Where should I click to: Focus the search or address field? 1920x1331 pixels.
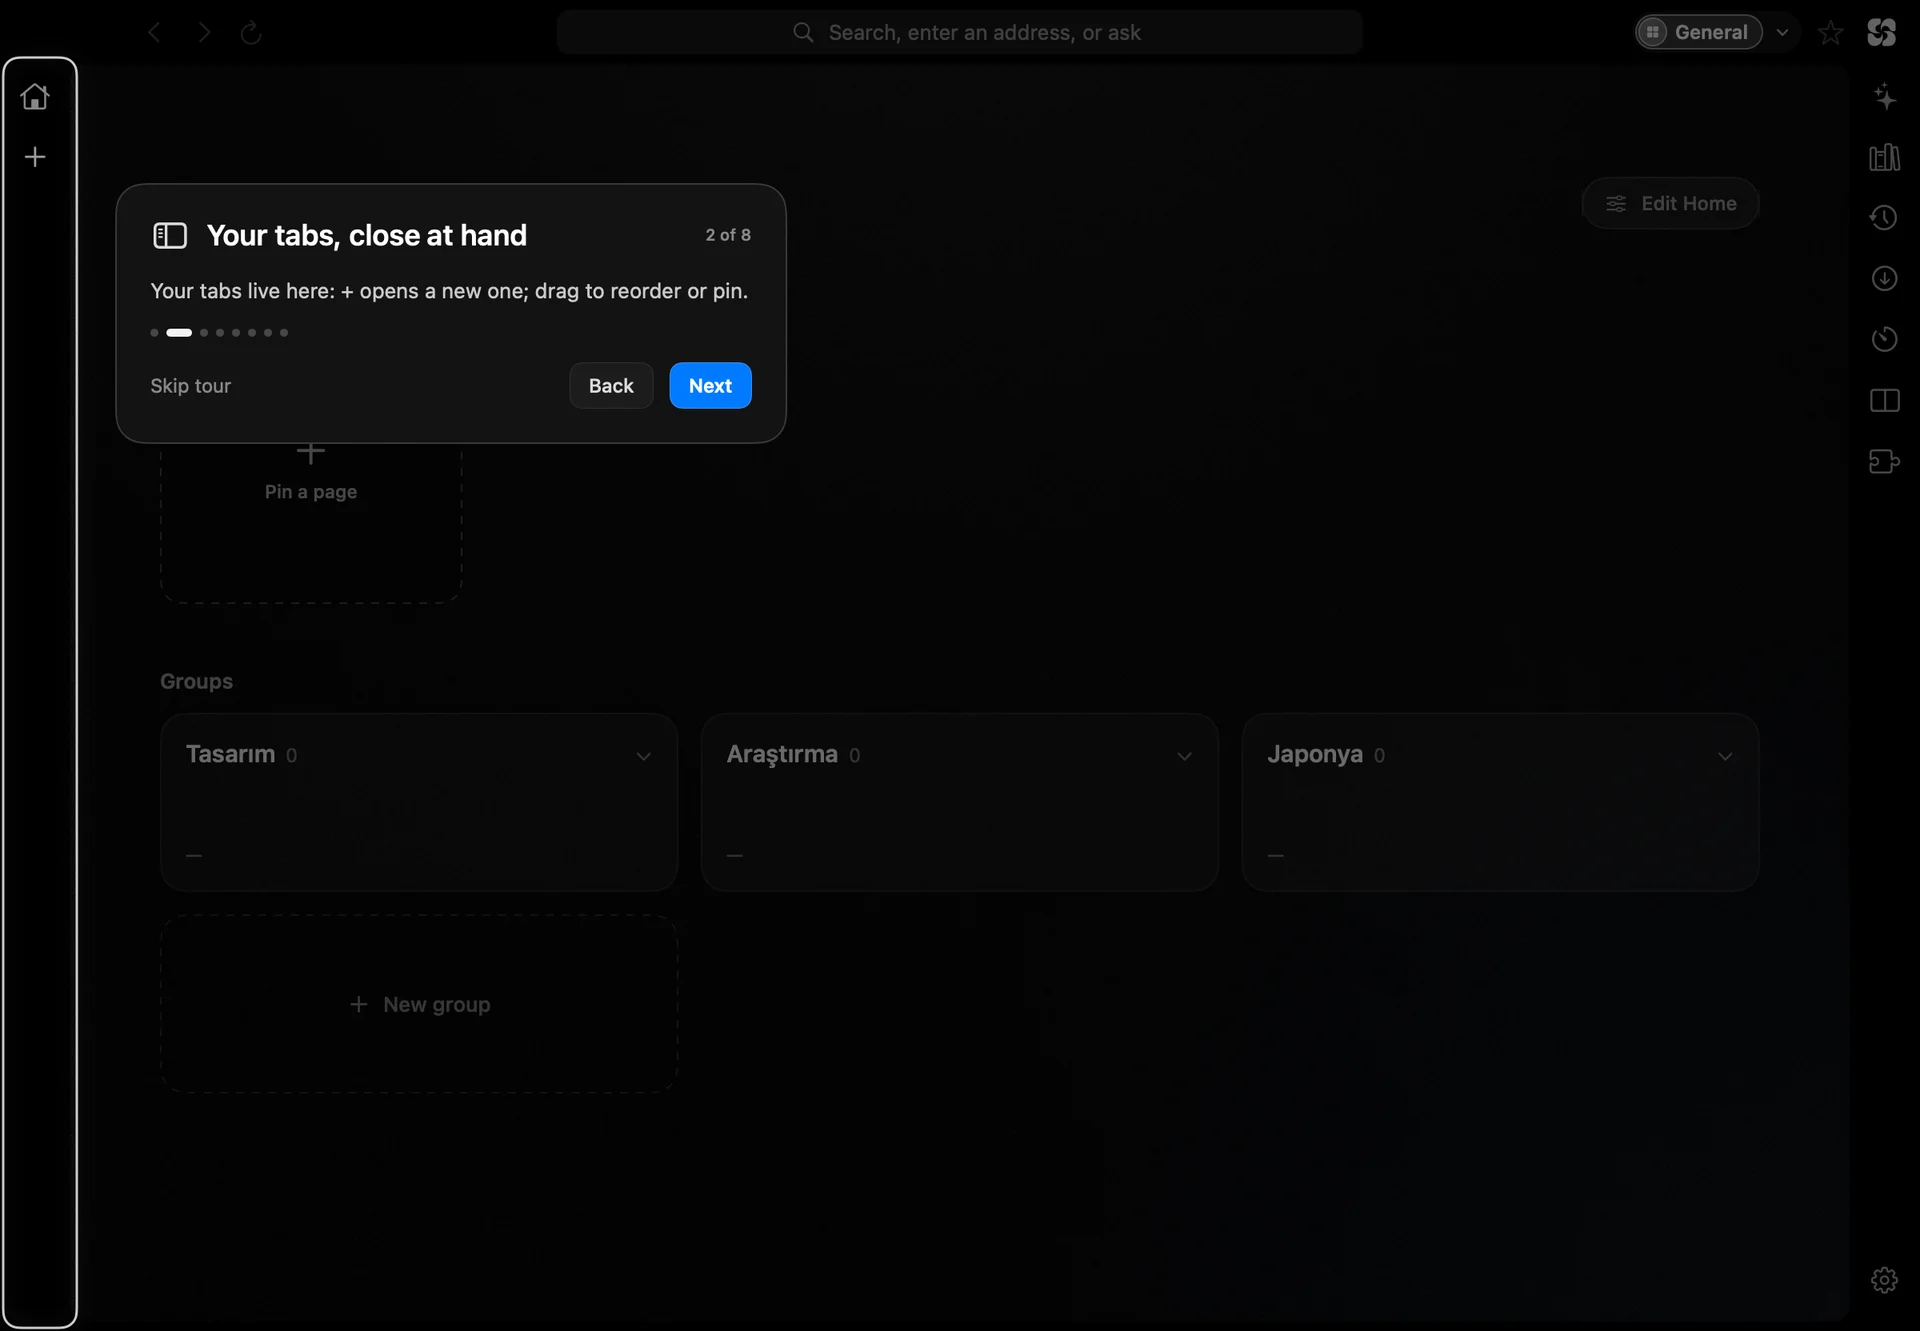coord(960,33)
